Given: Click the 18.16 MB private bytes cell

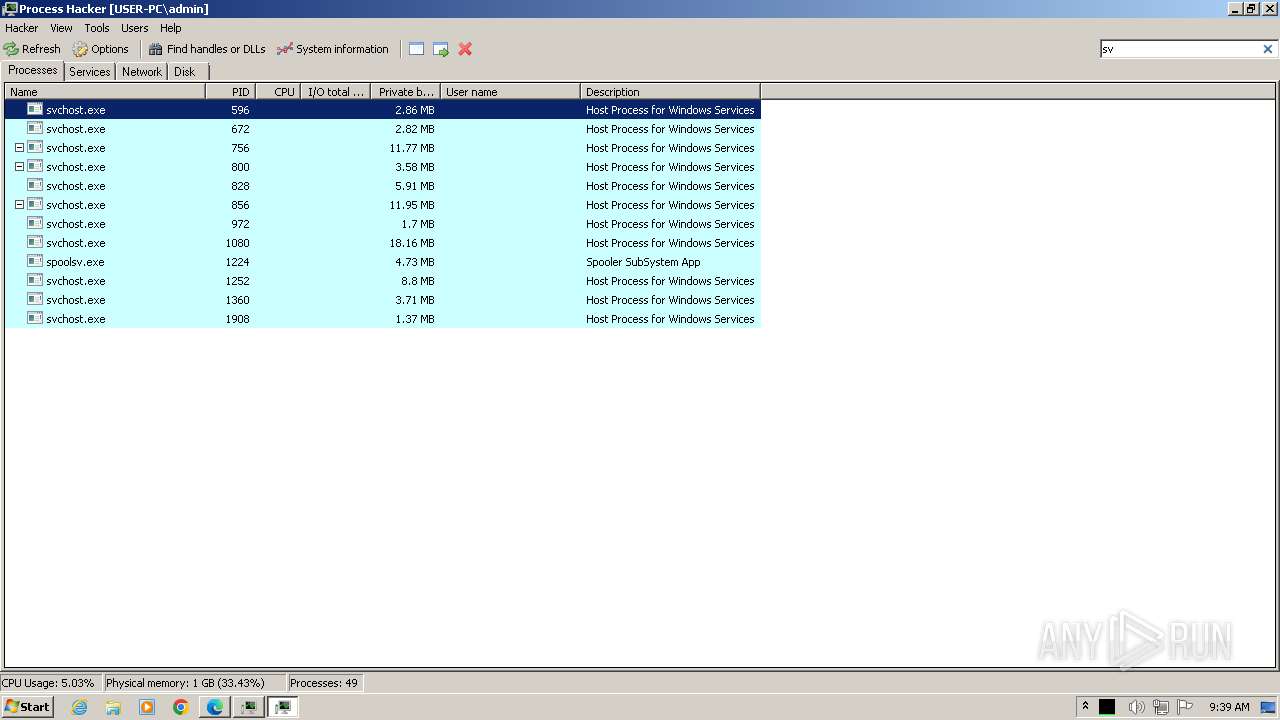Looking at the screenshot, I should point(412,243).
